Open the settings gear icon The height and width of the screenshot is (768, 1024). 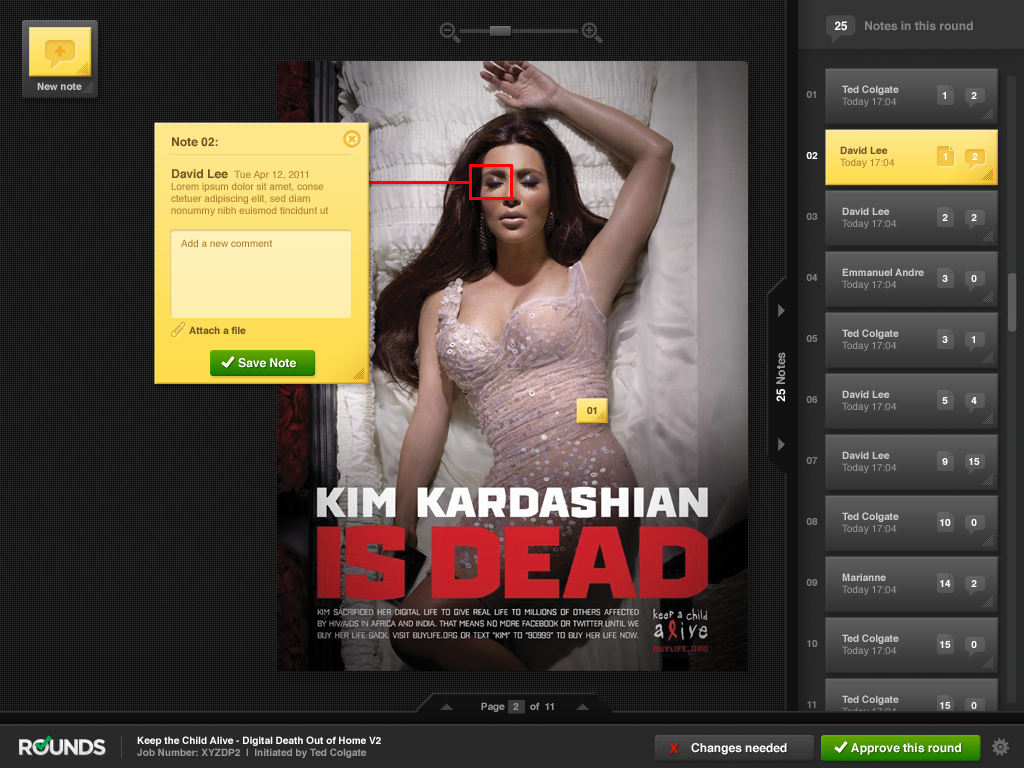click(1000, 747)
